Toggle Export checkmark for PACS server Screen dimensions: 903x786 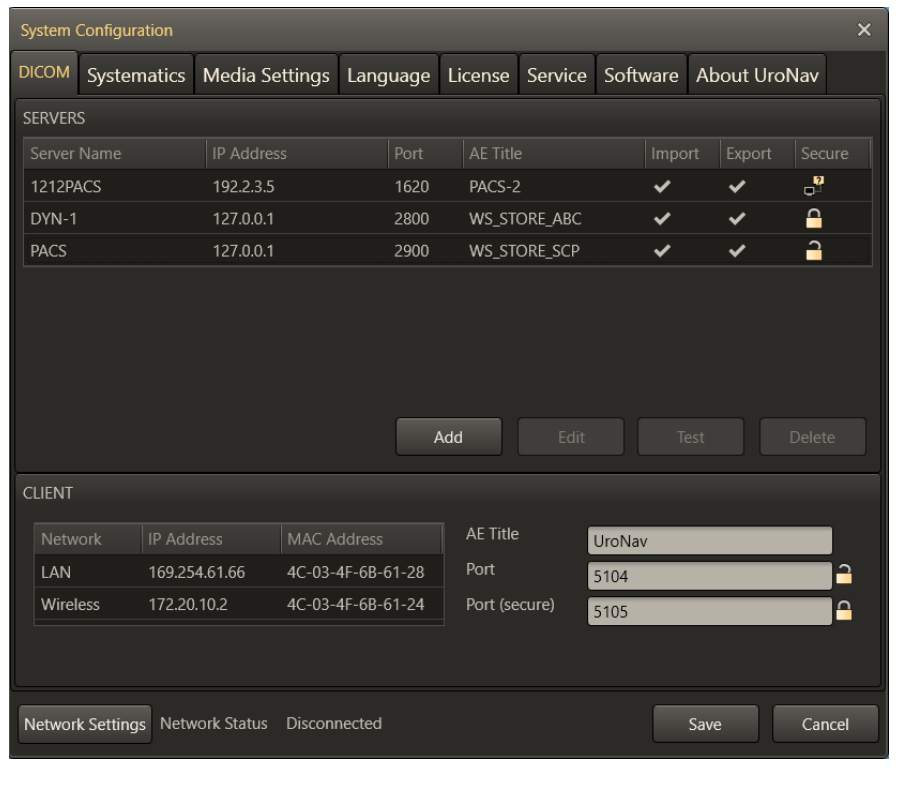click(737, 251)
